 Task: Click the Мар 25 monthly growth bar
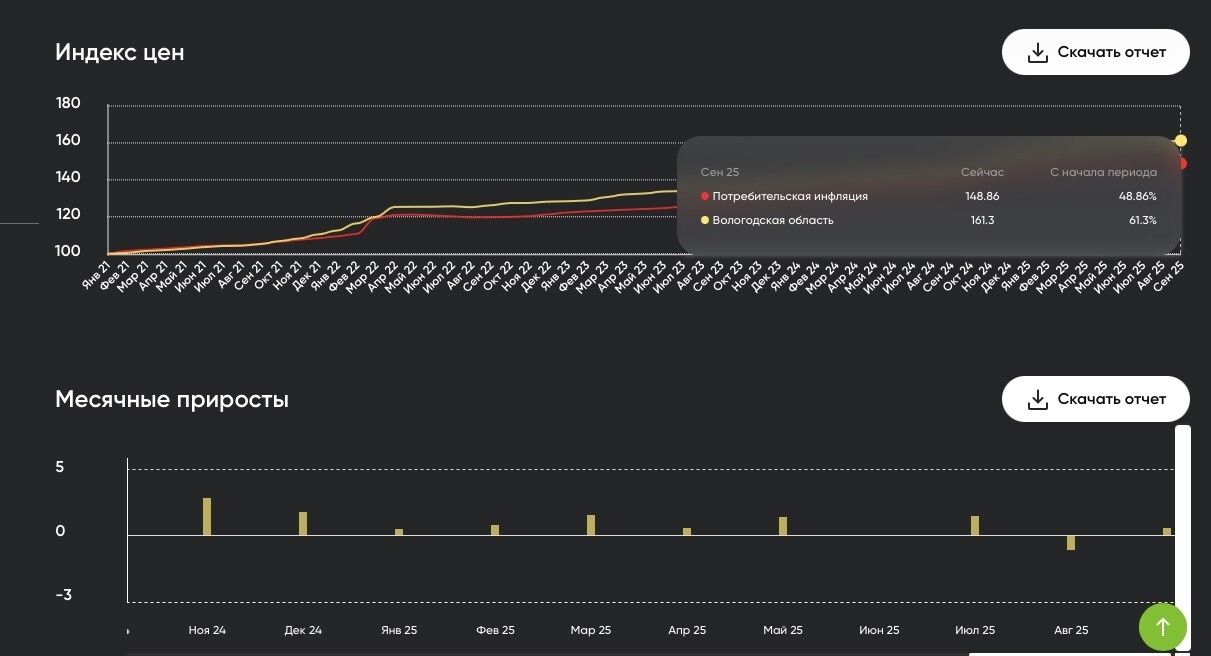591,525
